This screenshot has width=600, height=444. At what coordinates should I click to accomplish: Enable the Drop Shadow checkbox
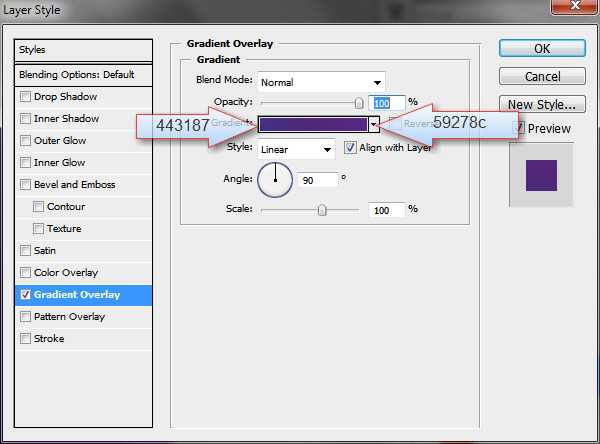(25, 97)
